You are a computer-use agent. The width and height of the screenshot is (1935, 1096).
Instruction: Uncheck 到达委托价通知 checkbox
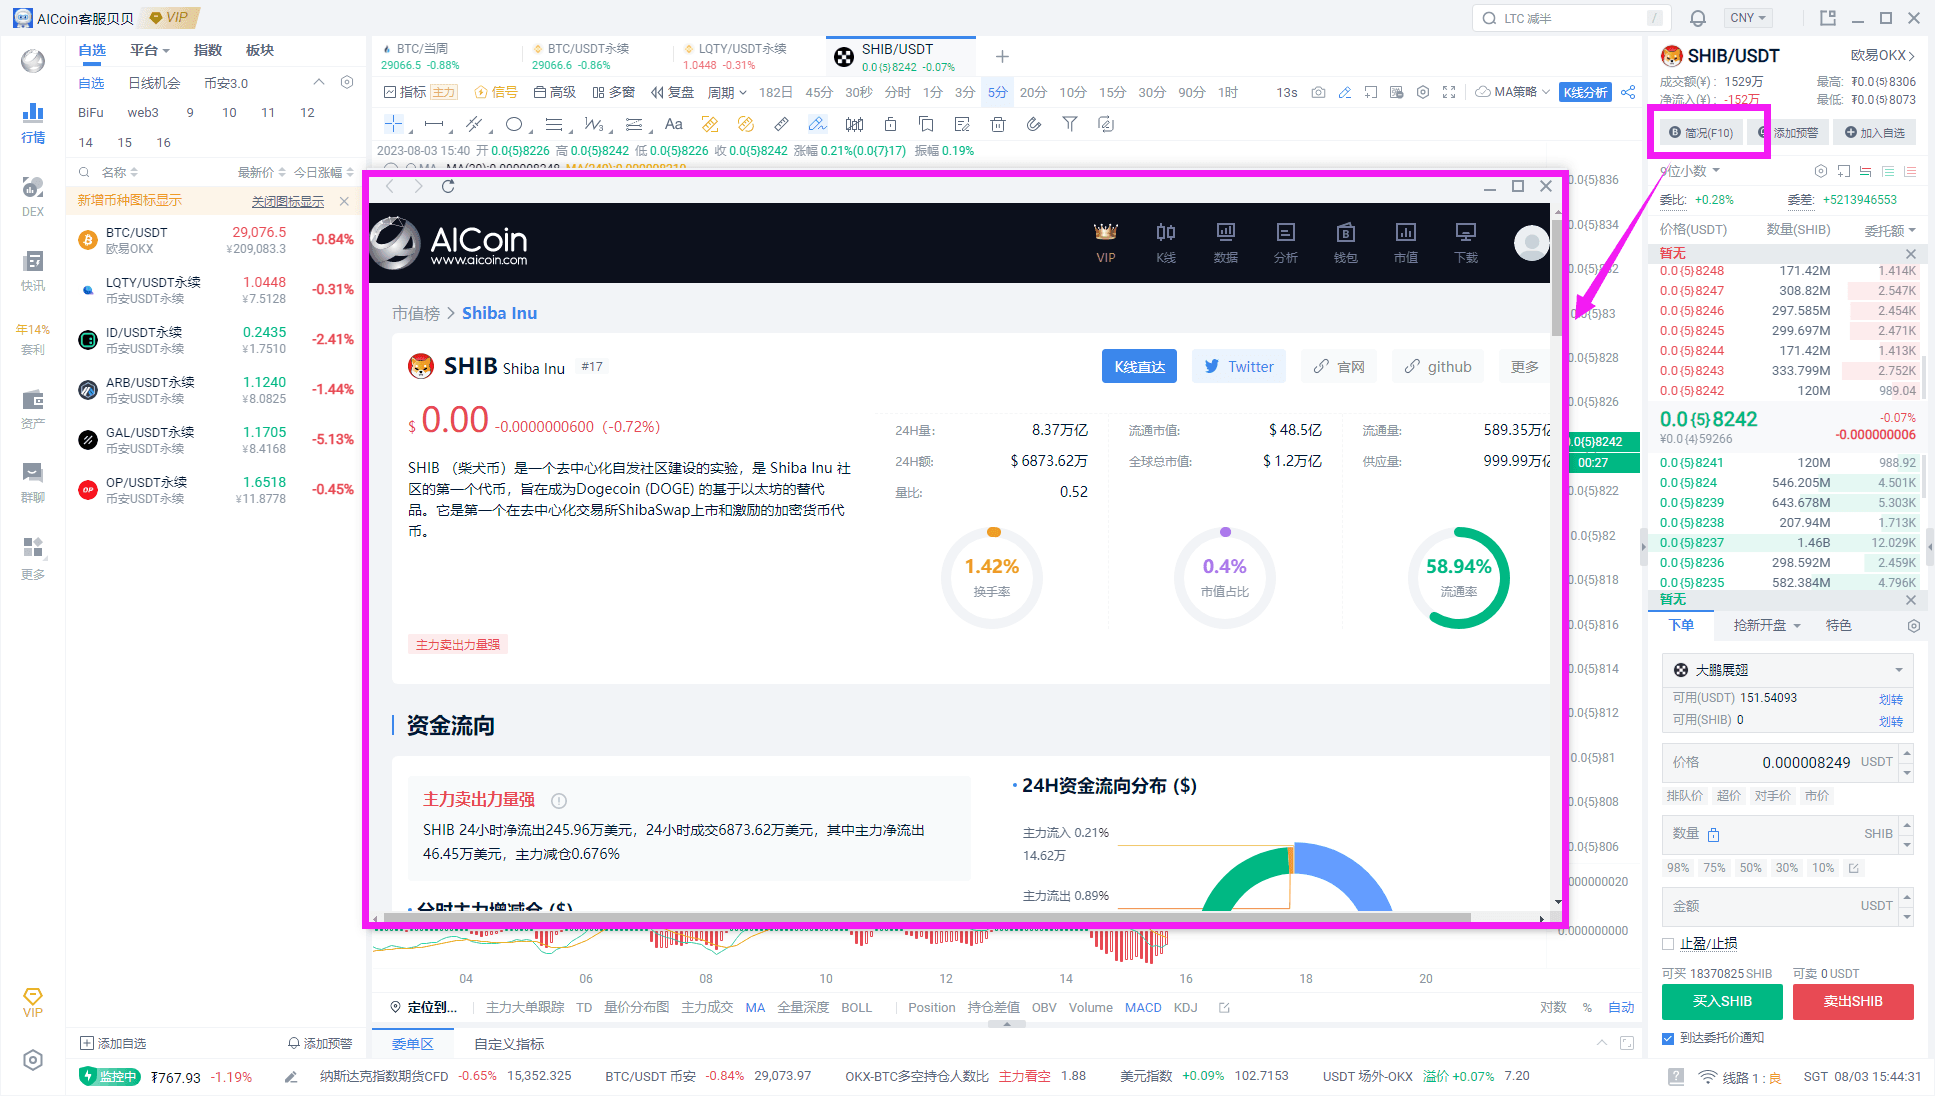1668,1038
